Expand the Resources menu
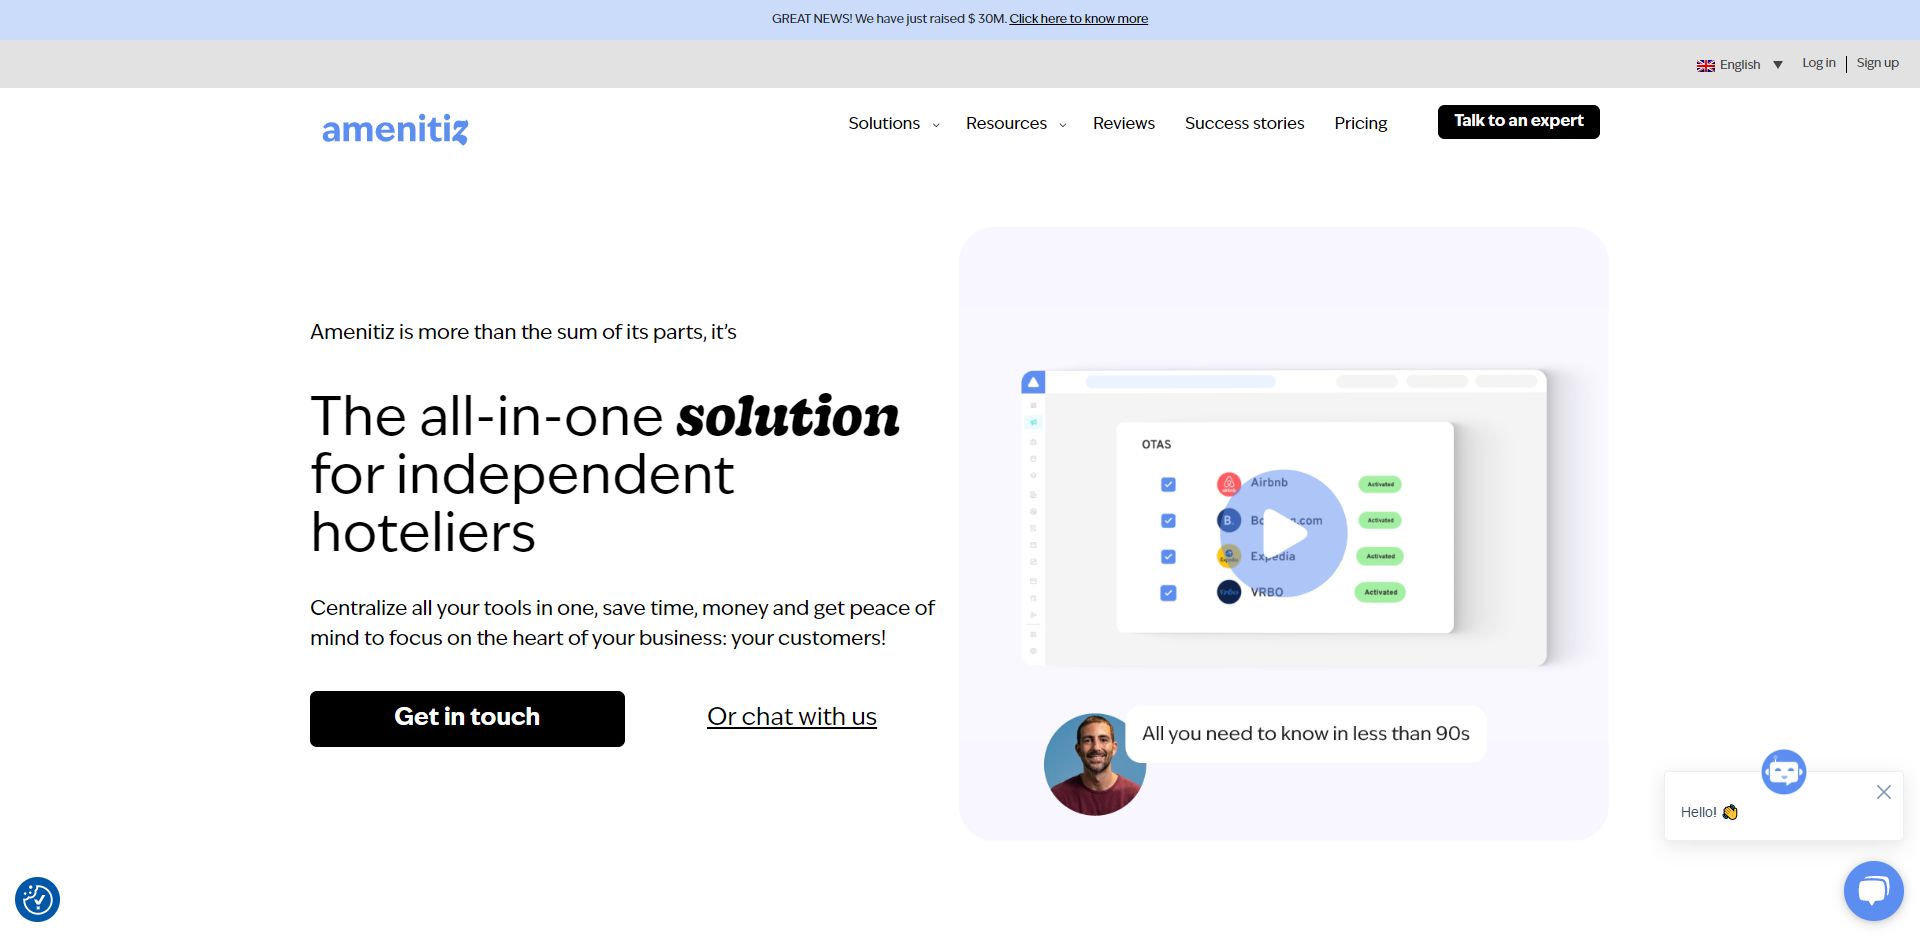This screenshot has height=937, width=1920. (1016, 123)
